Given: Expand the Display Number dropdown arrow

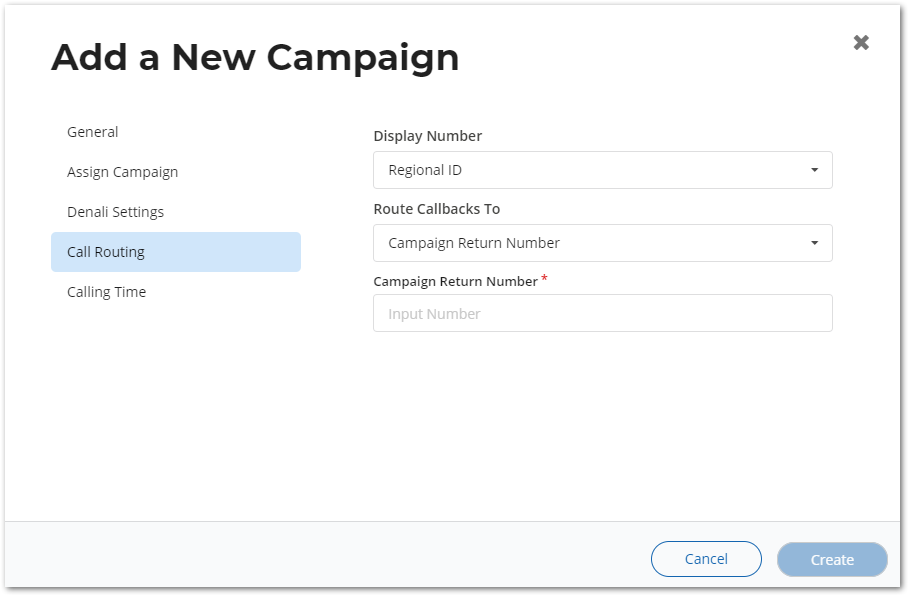Looking at the screenshot, I should 815,170.
